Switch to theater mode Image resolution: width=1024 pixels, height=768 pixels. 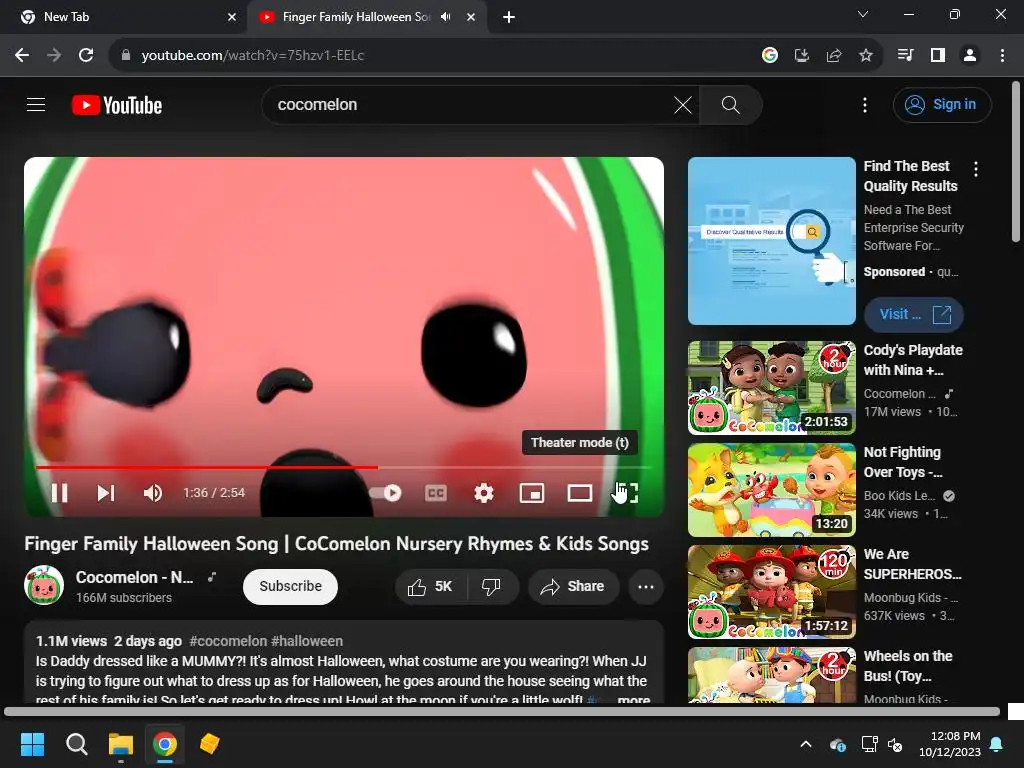tap(579, 493)
